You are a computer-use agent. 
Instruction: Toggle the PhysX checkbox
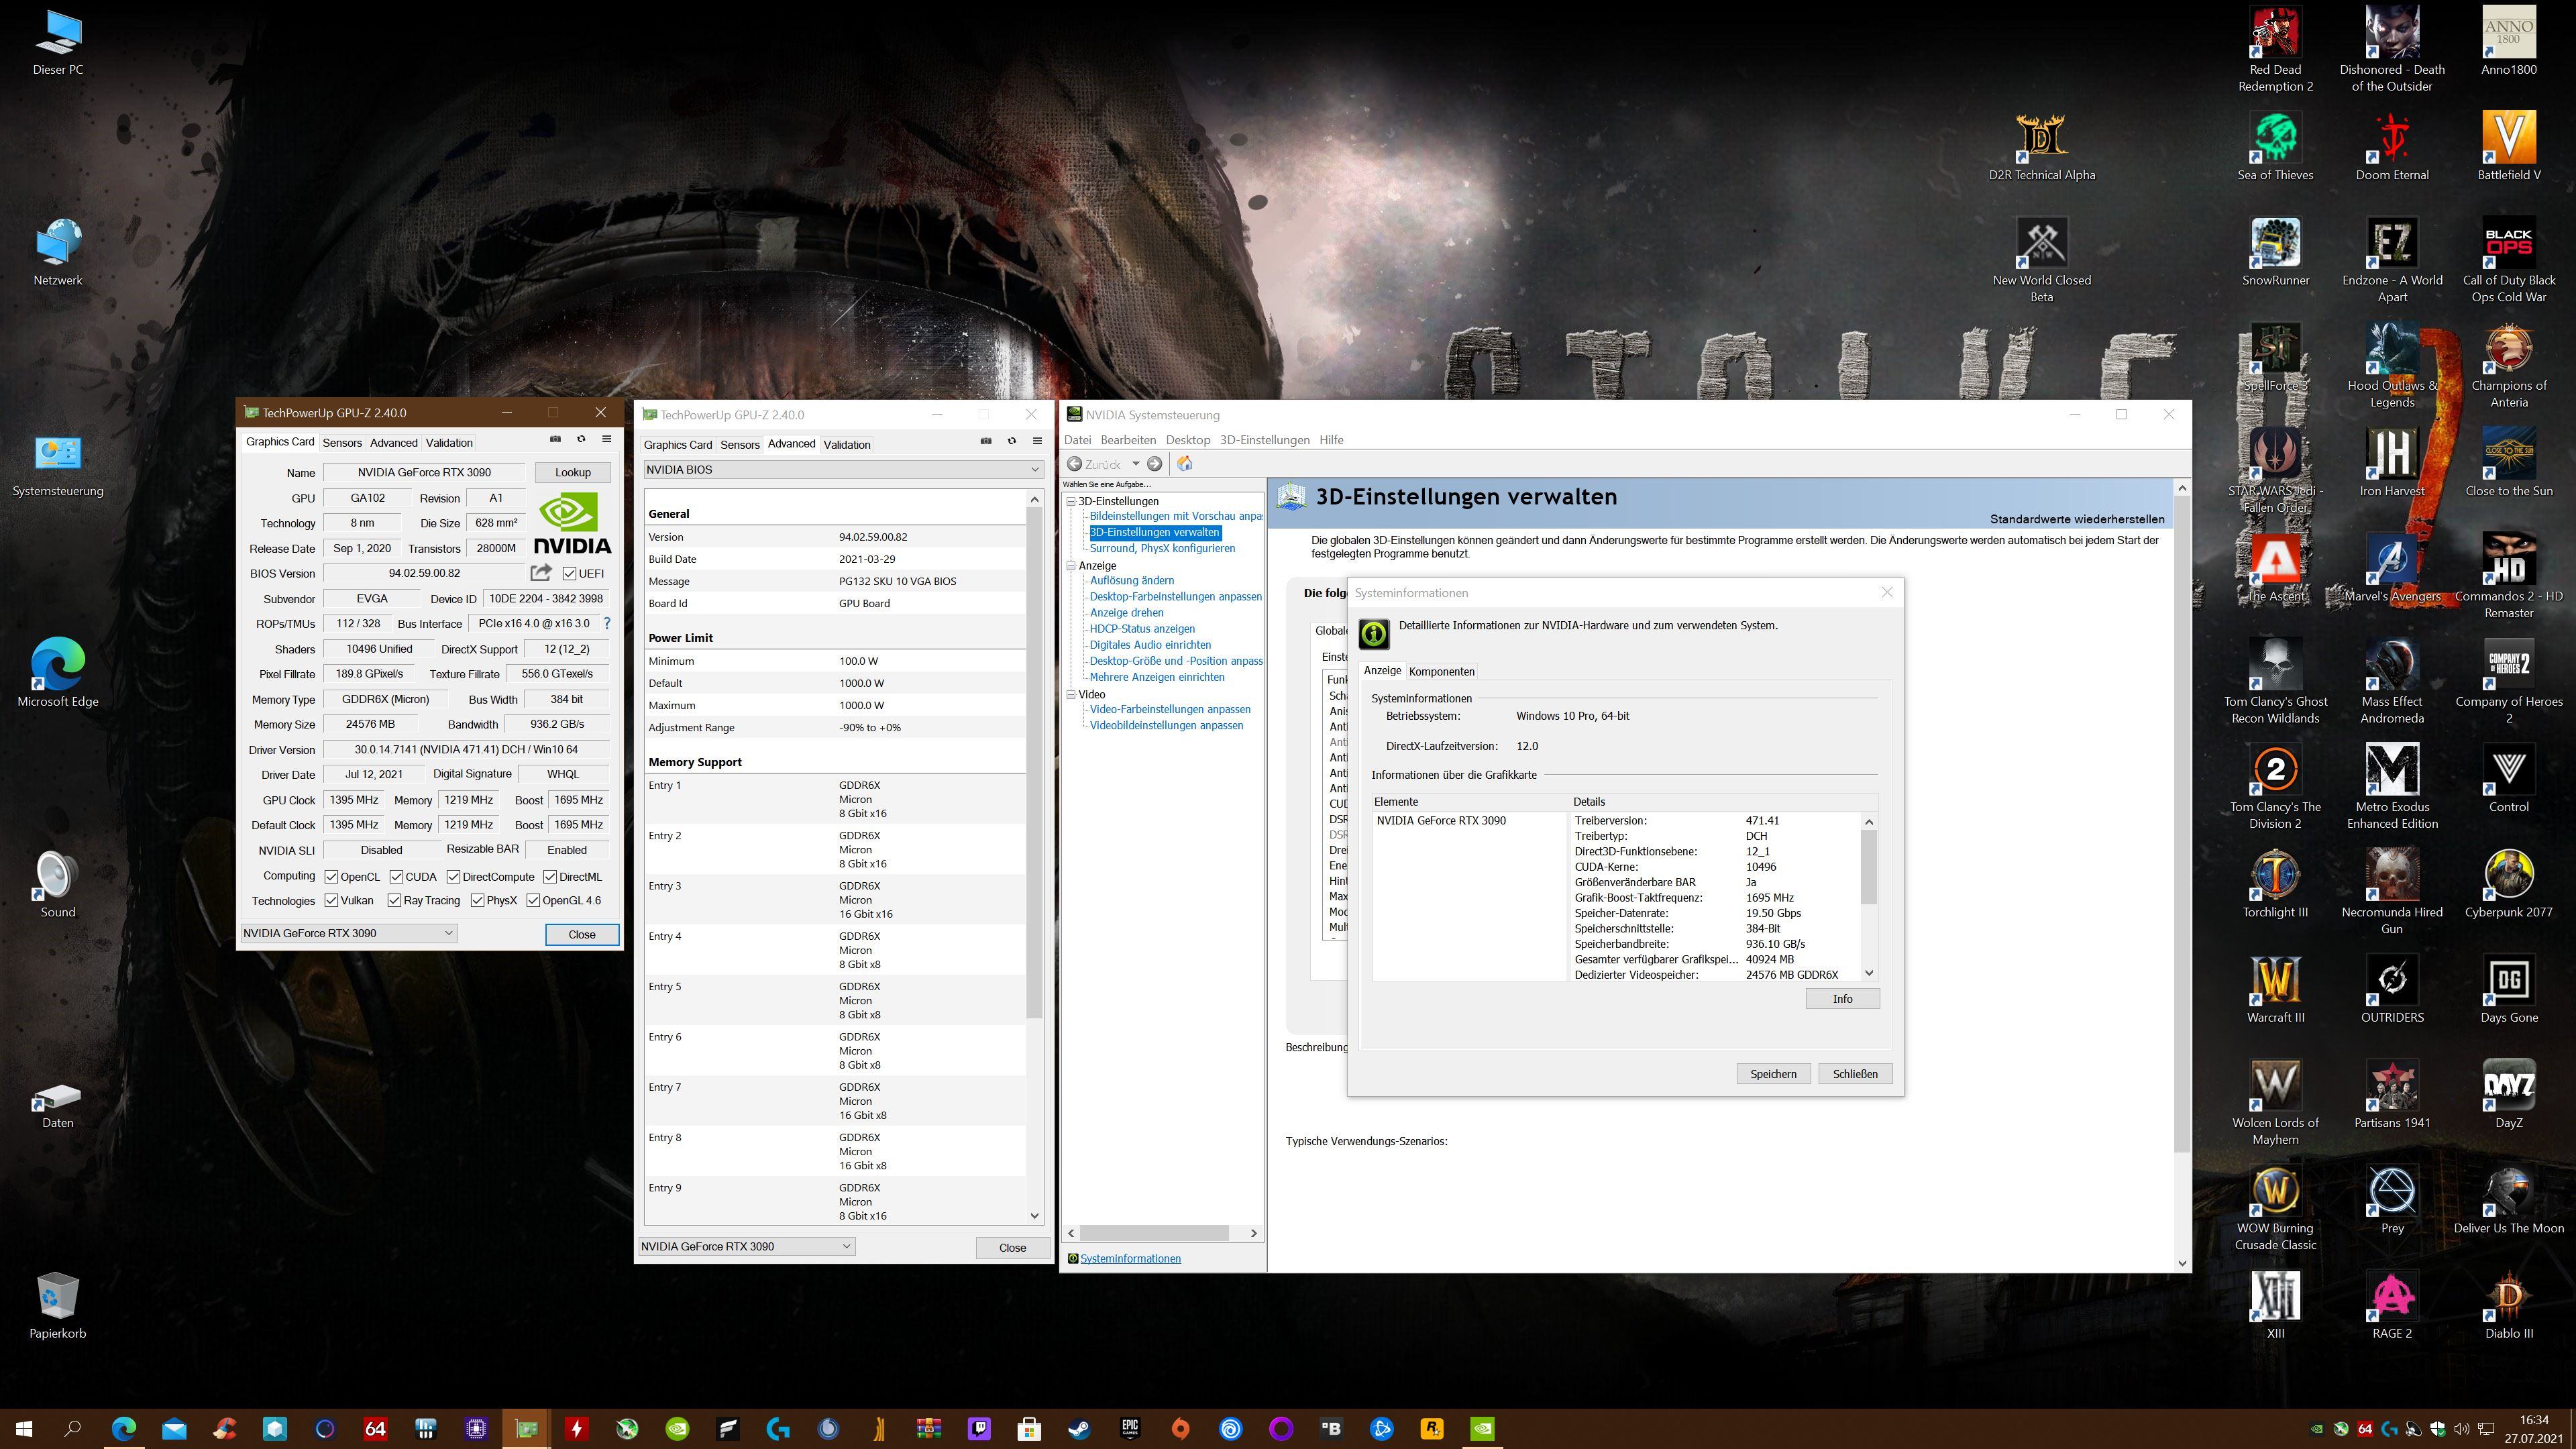pos(477,901)
